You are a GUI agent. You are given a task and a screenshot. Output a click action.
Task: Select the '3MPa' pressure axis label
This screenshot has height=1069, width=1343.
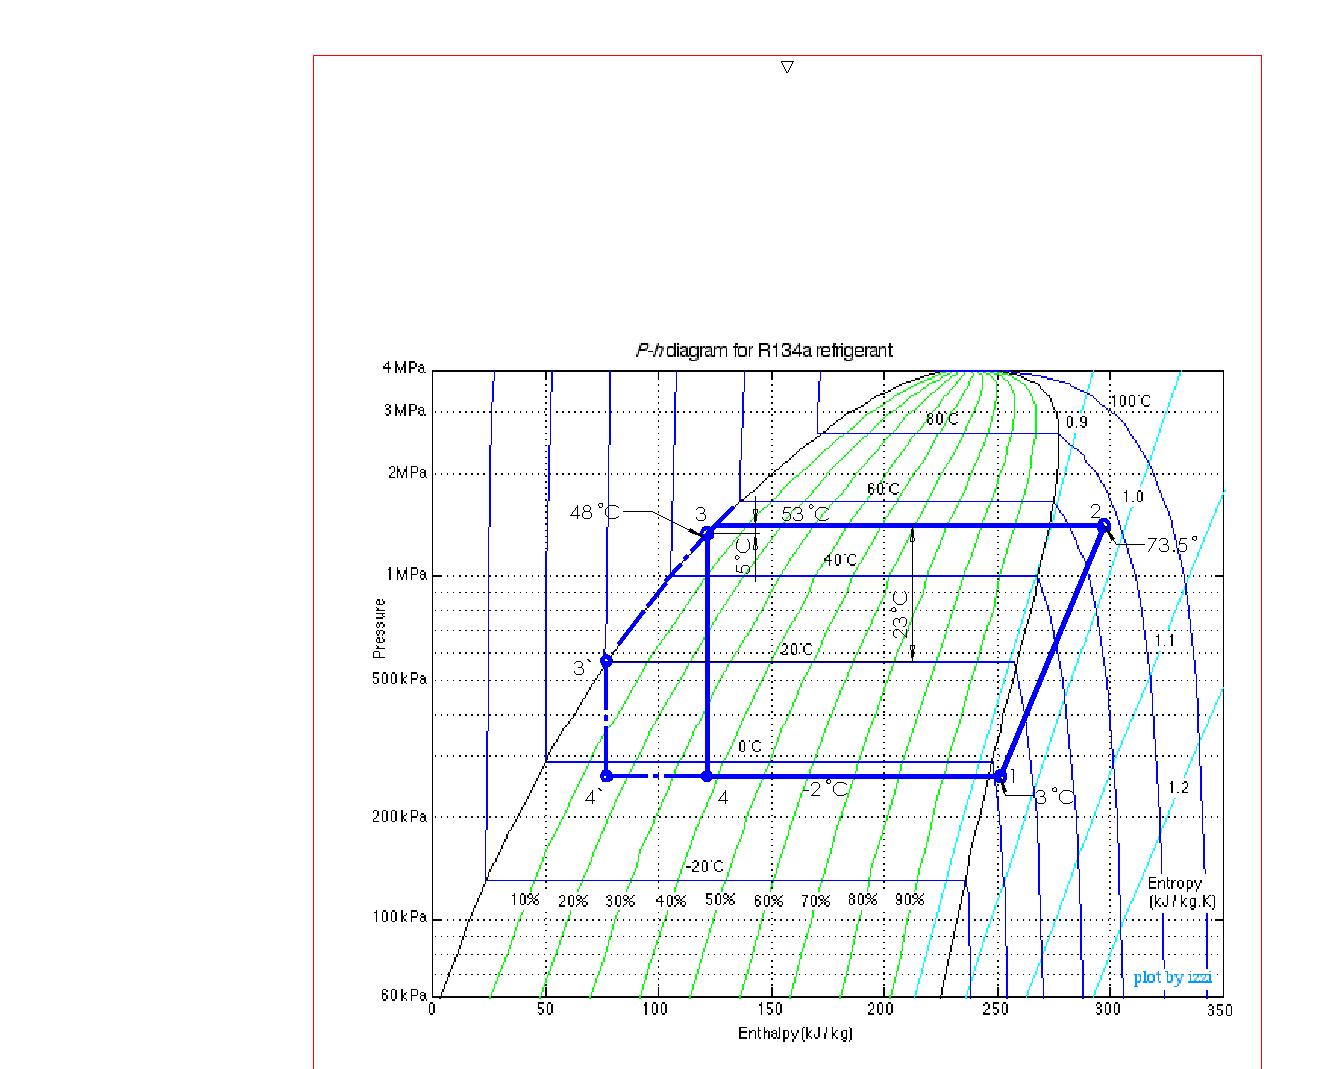pyautogui.click(x=404, y=410)
